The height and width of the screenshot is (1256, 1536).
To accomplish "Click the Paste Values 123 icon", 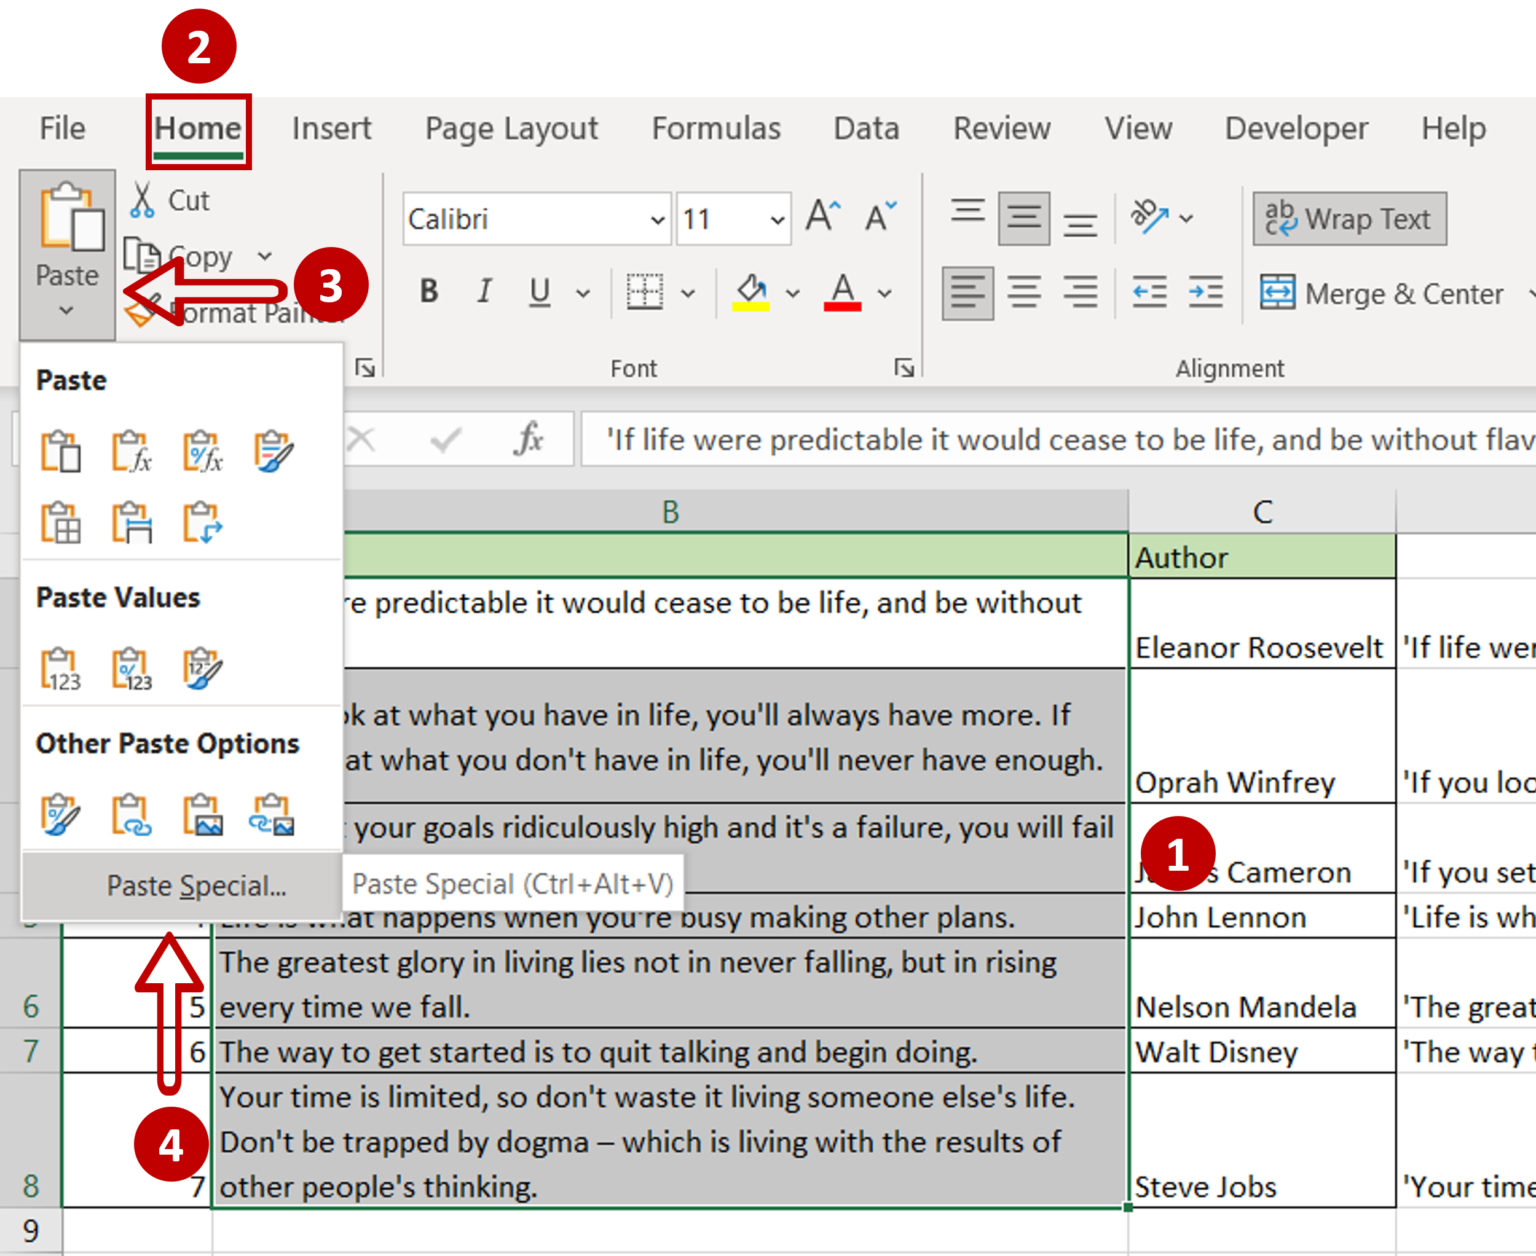I will (x=60, y=669).
